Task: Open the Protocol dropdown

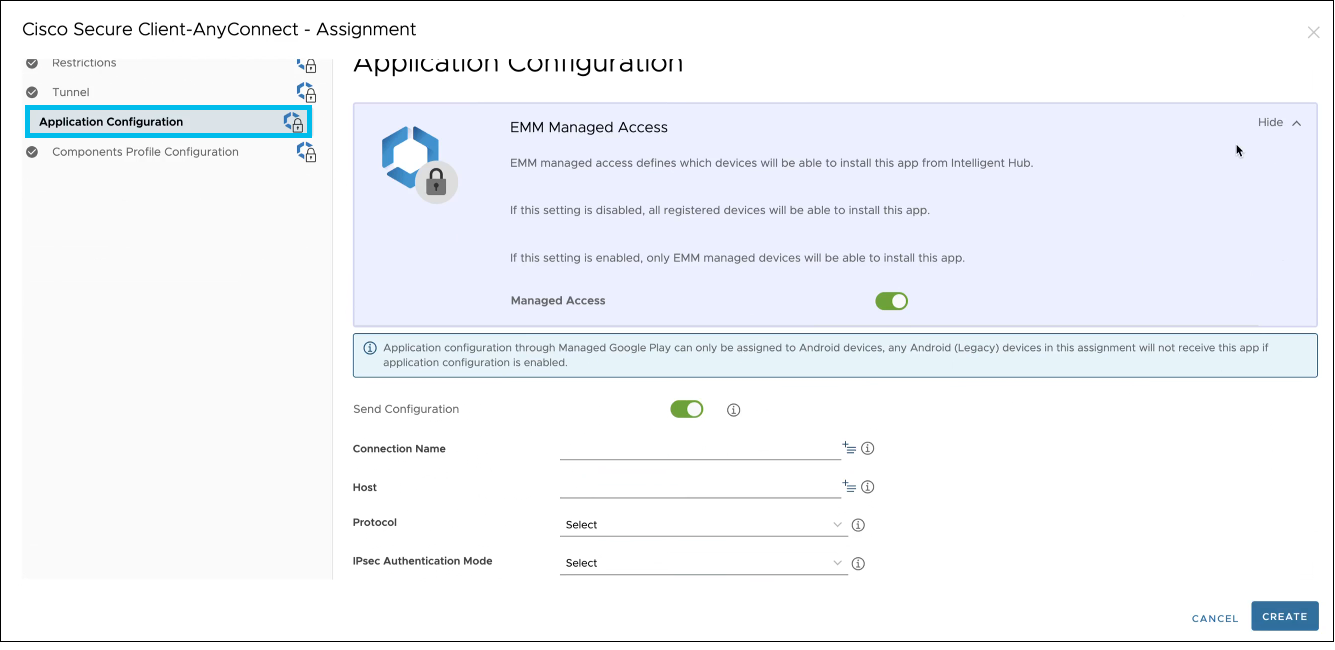Action: pyautogui.click(x=704, y=525)
